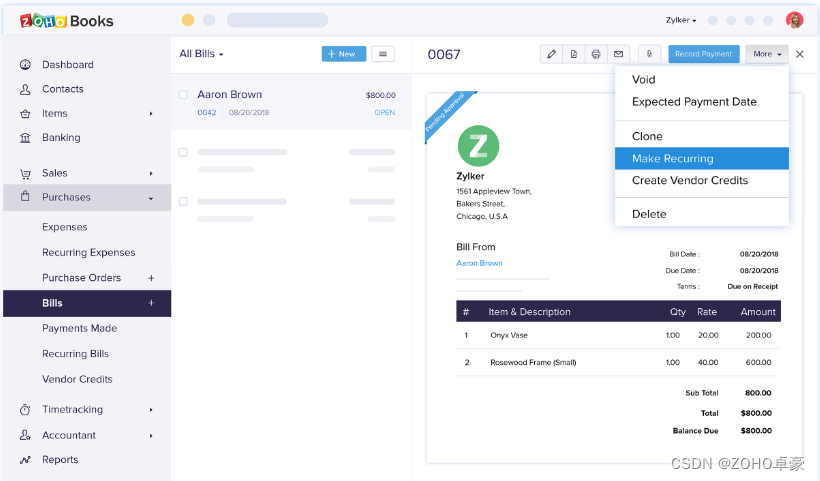The height and width of the screenshot is (481, 820).
Task: Click the Due on Receipt terms value
Action: click(753, 287)
